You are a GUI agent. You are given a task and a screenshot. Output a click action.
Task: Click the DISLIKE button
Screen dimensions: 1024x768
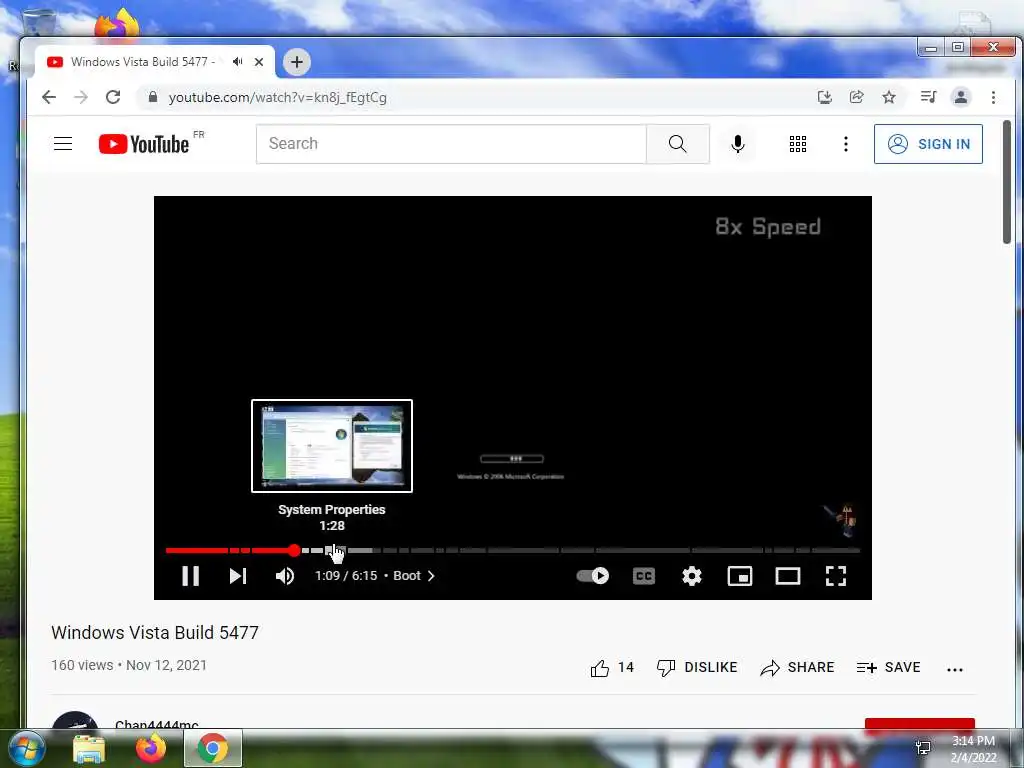pos(697,667)
